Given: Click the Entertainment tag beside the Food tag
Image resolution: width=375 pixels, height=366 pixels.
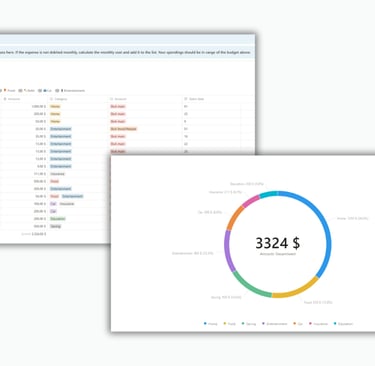Looking at the screenshot, I should tap(72, 196).
